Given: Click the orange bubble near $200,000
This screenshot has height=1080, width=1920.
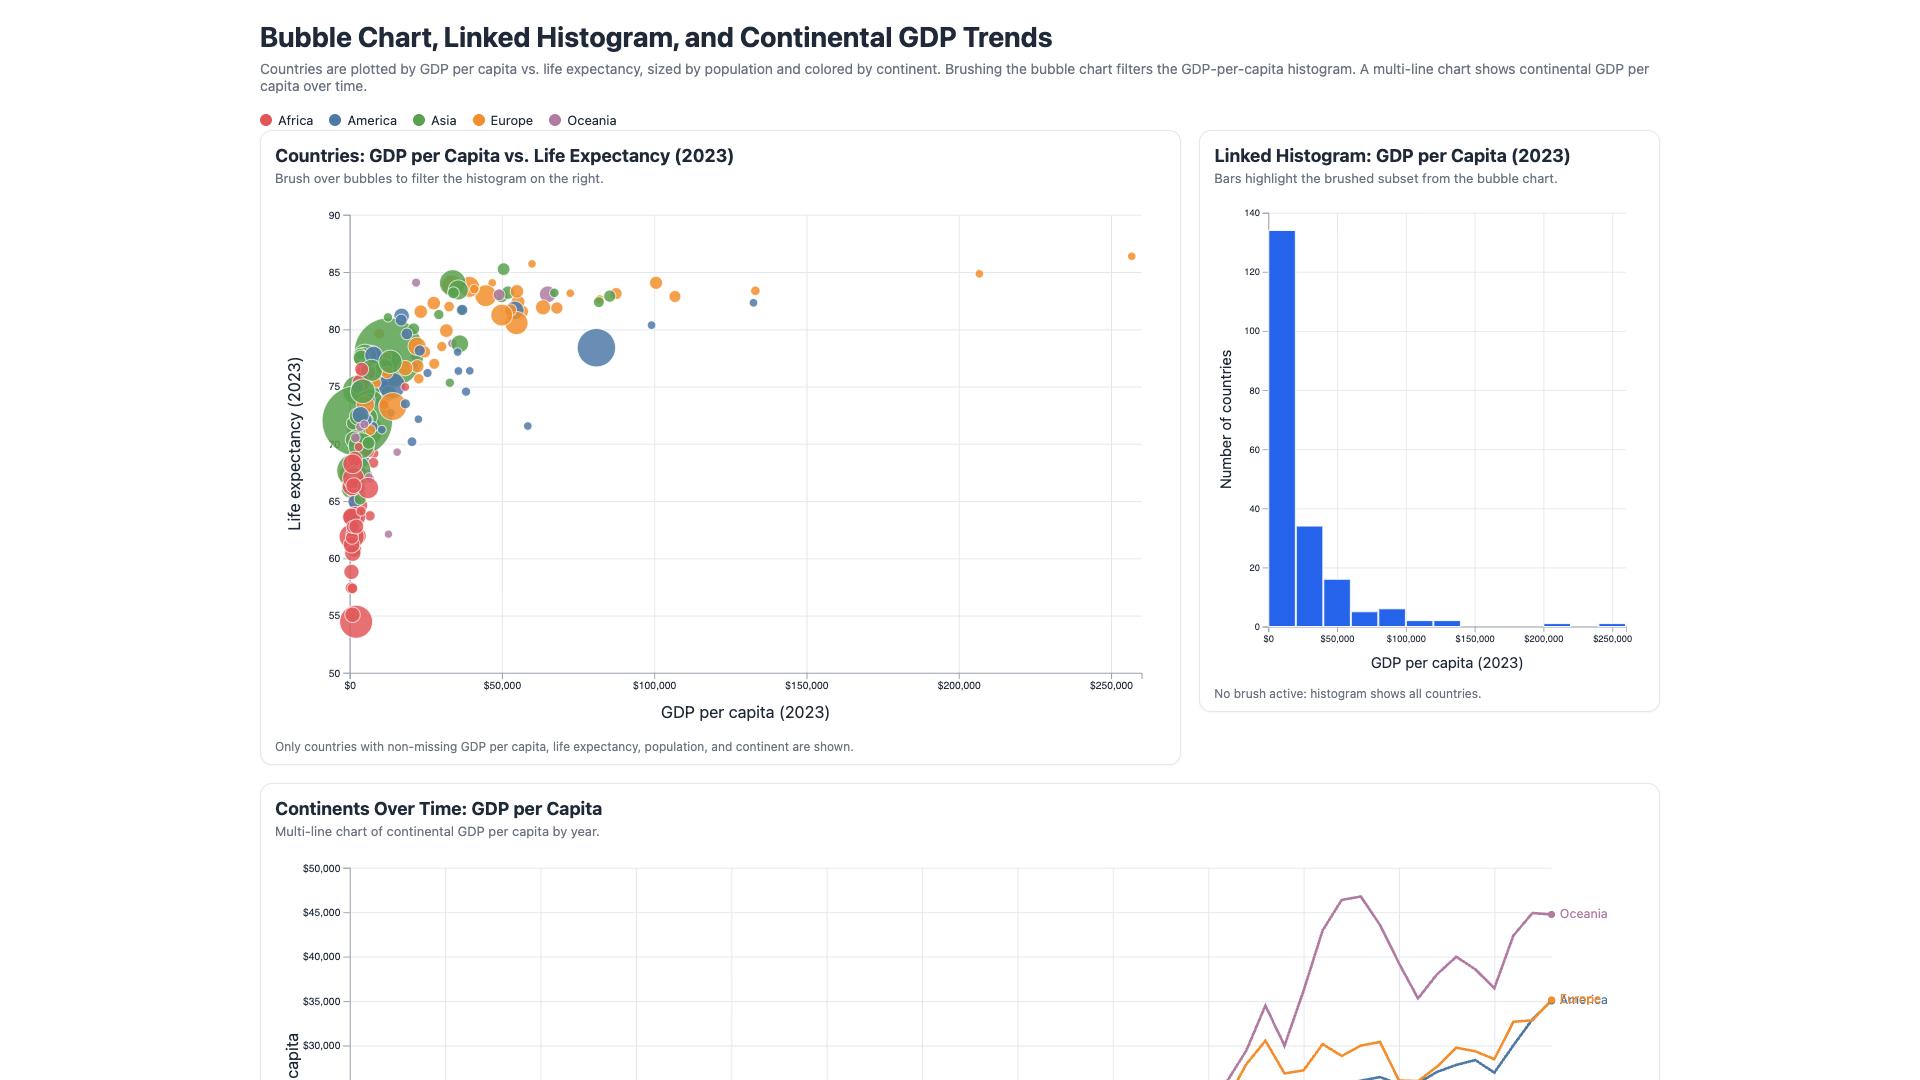Looking at the screenshot, I should [x=979, y=273].
